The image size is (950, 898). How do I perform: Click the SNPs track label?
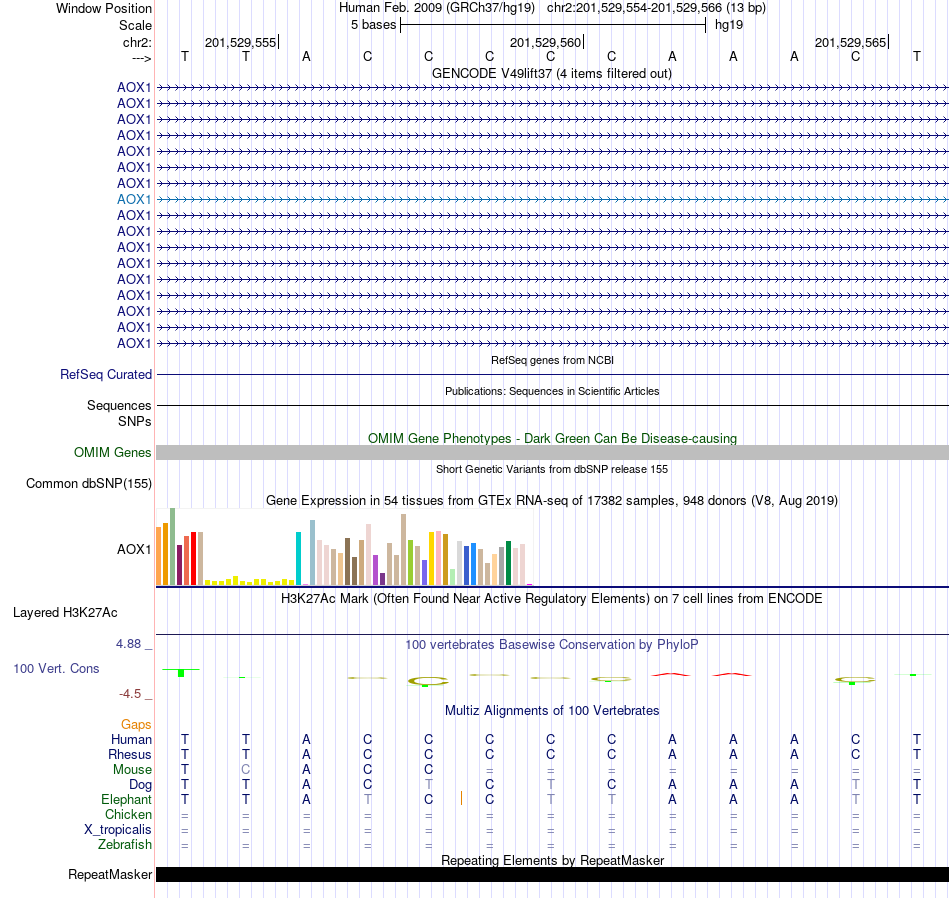135,421
